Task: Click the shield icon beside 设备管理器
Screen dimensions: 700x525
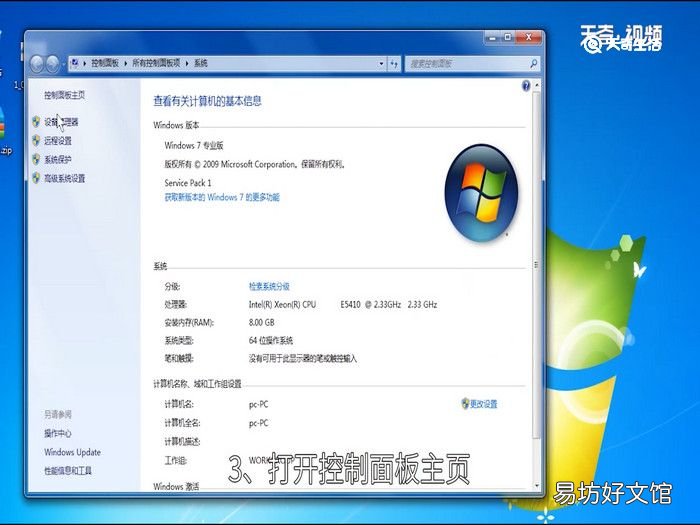Action: click(x=36, y=121)
